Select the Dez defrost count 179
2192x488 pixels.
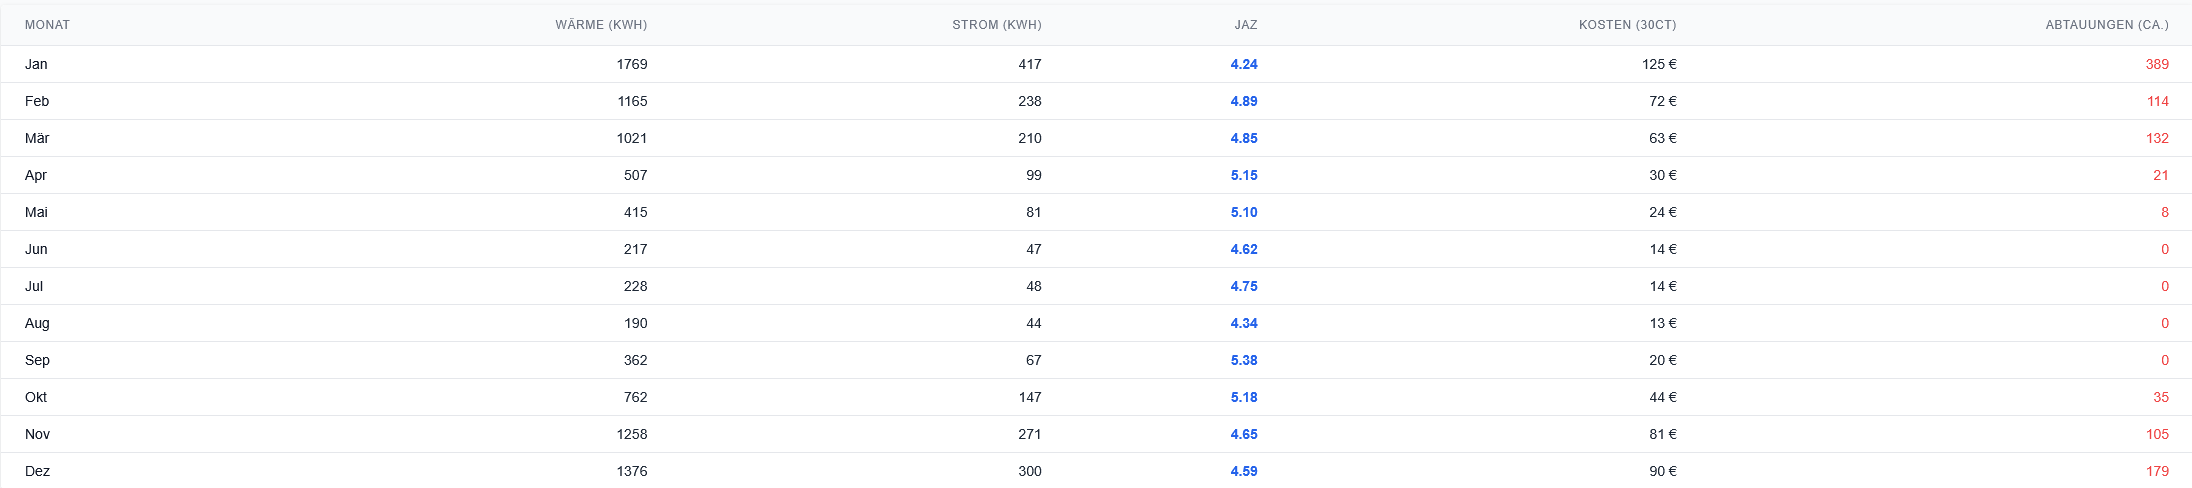(2156, 471)
